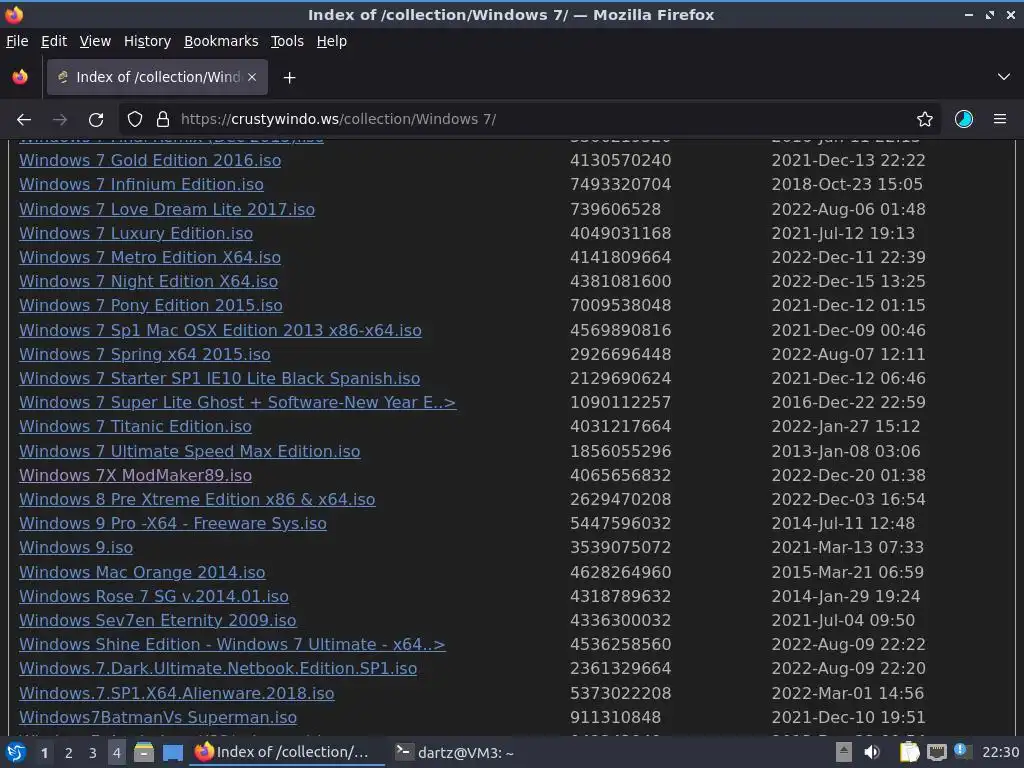The width and height of the screenshot is (1024, 768).
Task: Open the Edit menu
Action: click(x=54, y=41)
